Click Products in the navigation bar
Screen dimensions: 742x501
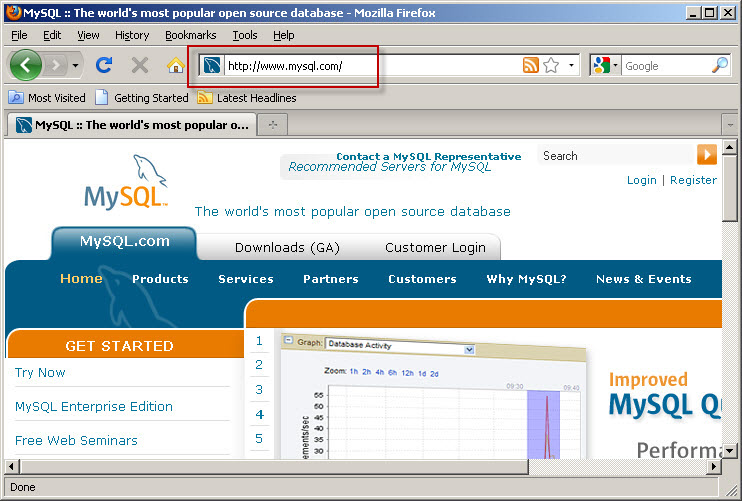160,279
